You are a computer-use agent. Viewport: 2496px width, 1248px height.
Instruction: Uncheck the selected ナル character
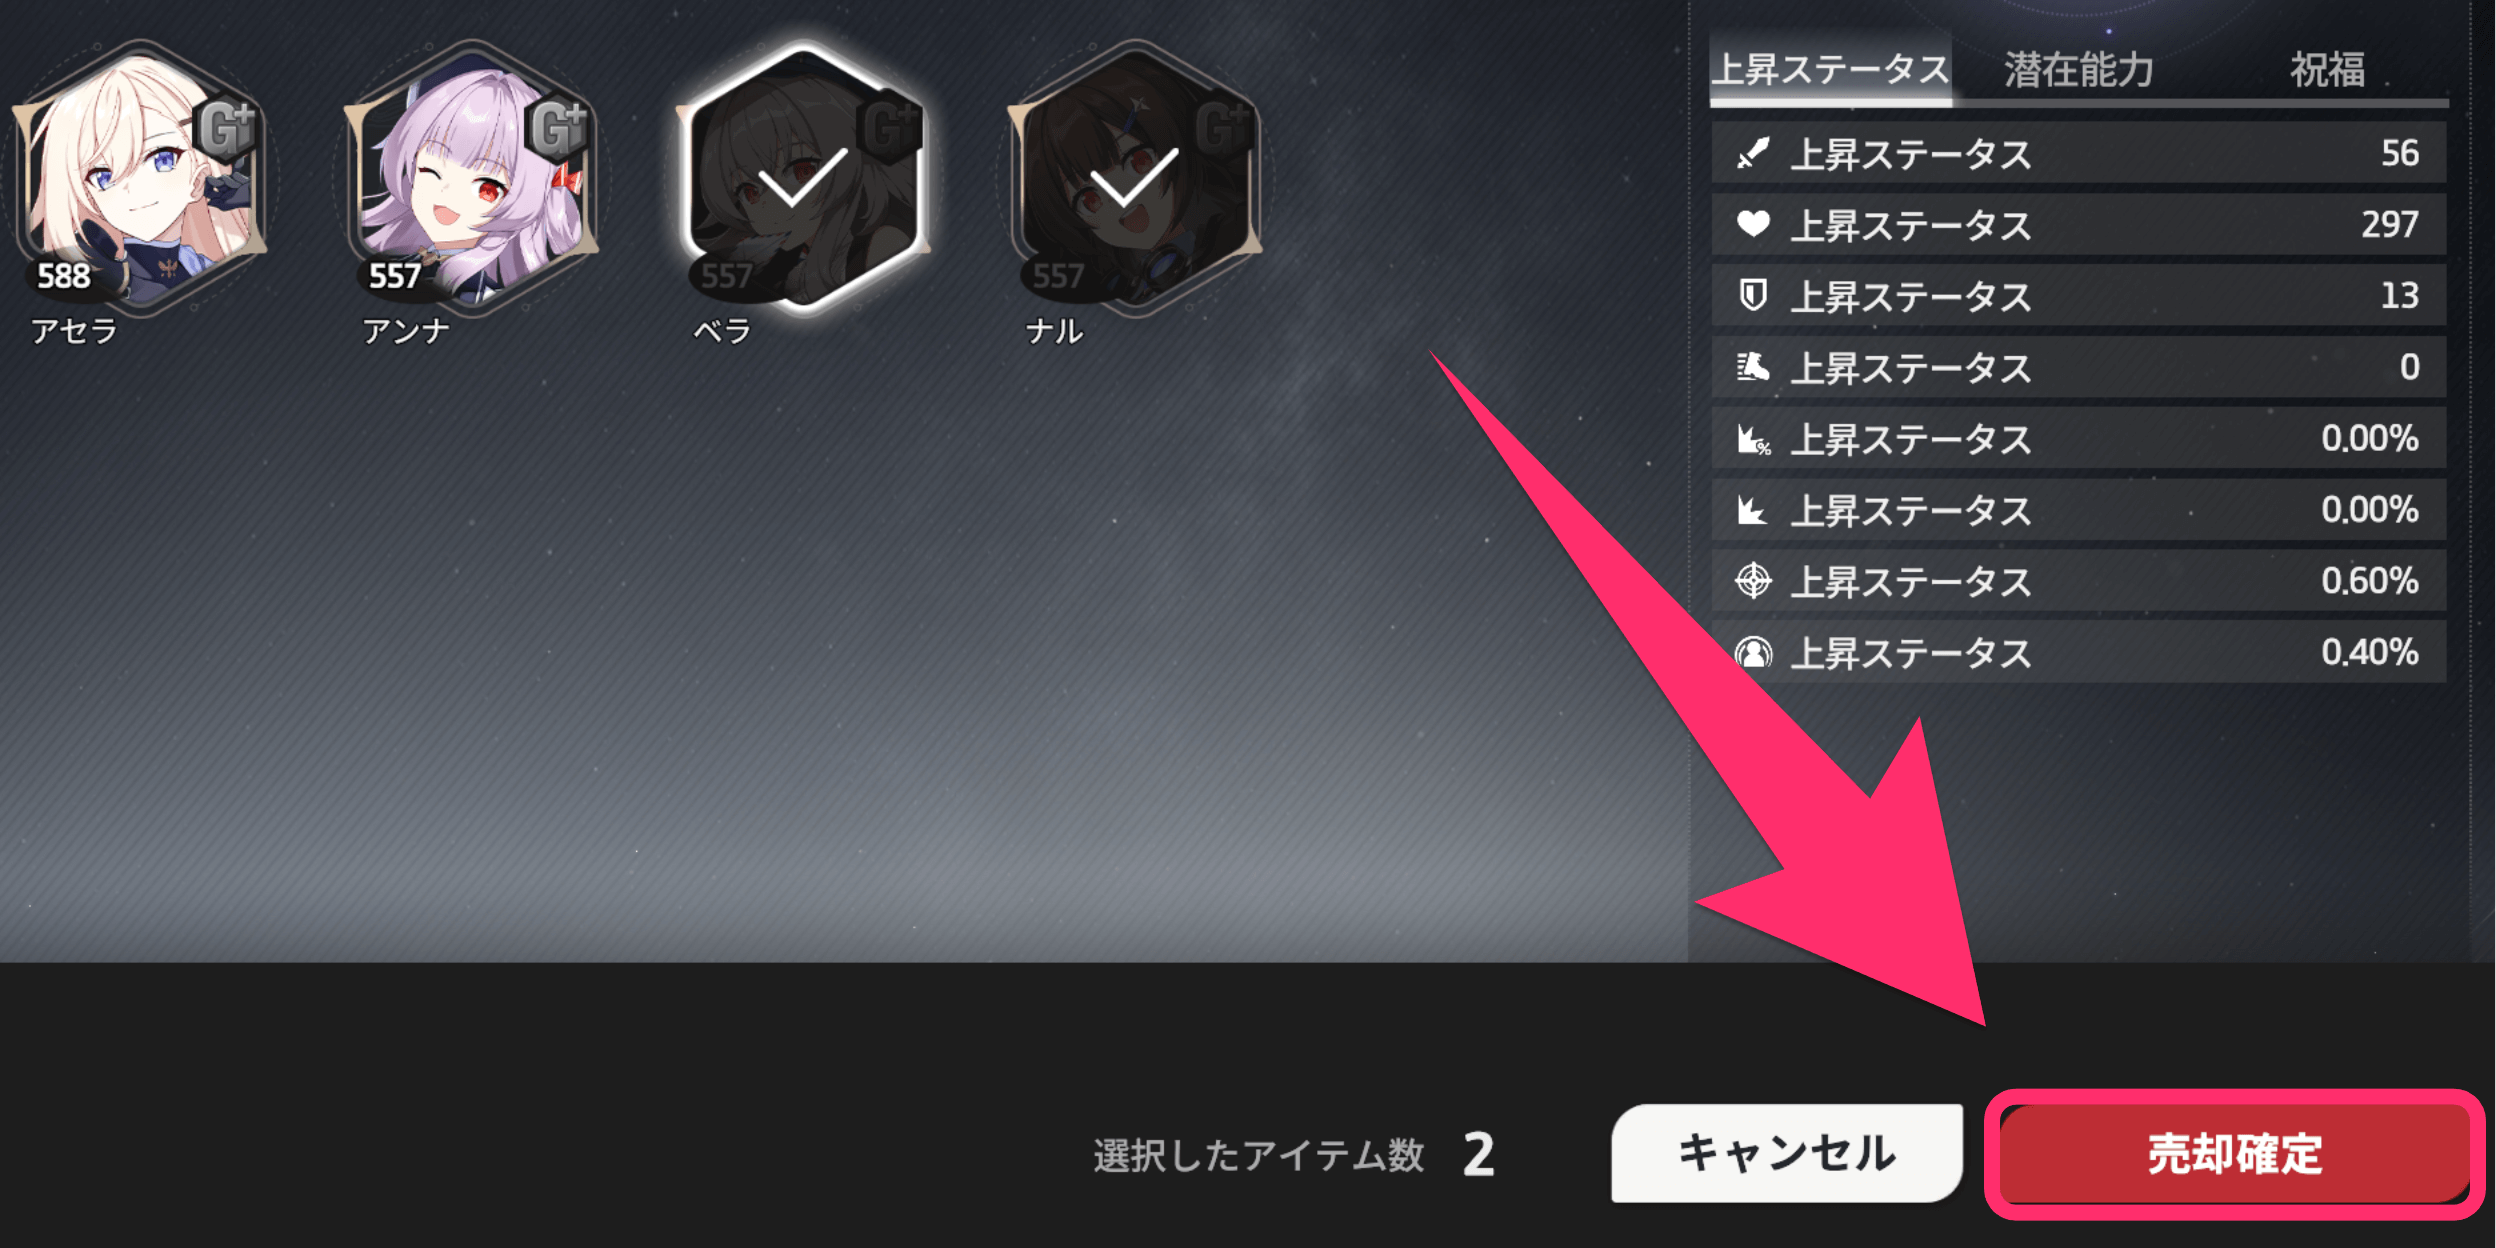(1135, 177)
